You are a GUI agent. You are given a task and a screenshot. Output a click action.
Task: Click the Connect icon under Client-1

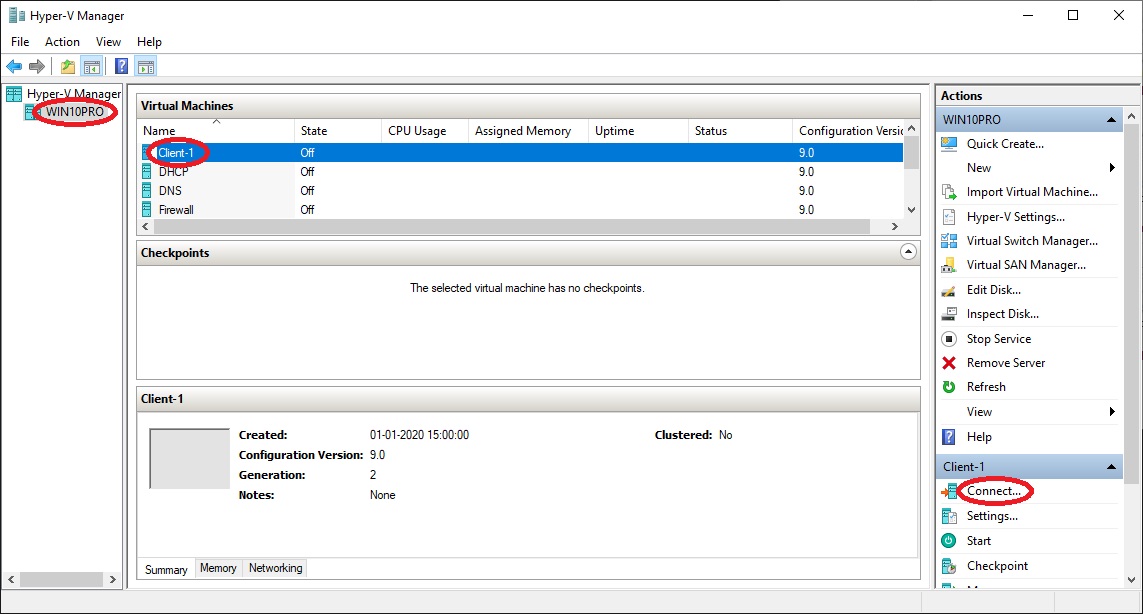[x=949, y=492]
